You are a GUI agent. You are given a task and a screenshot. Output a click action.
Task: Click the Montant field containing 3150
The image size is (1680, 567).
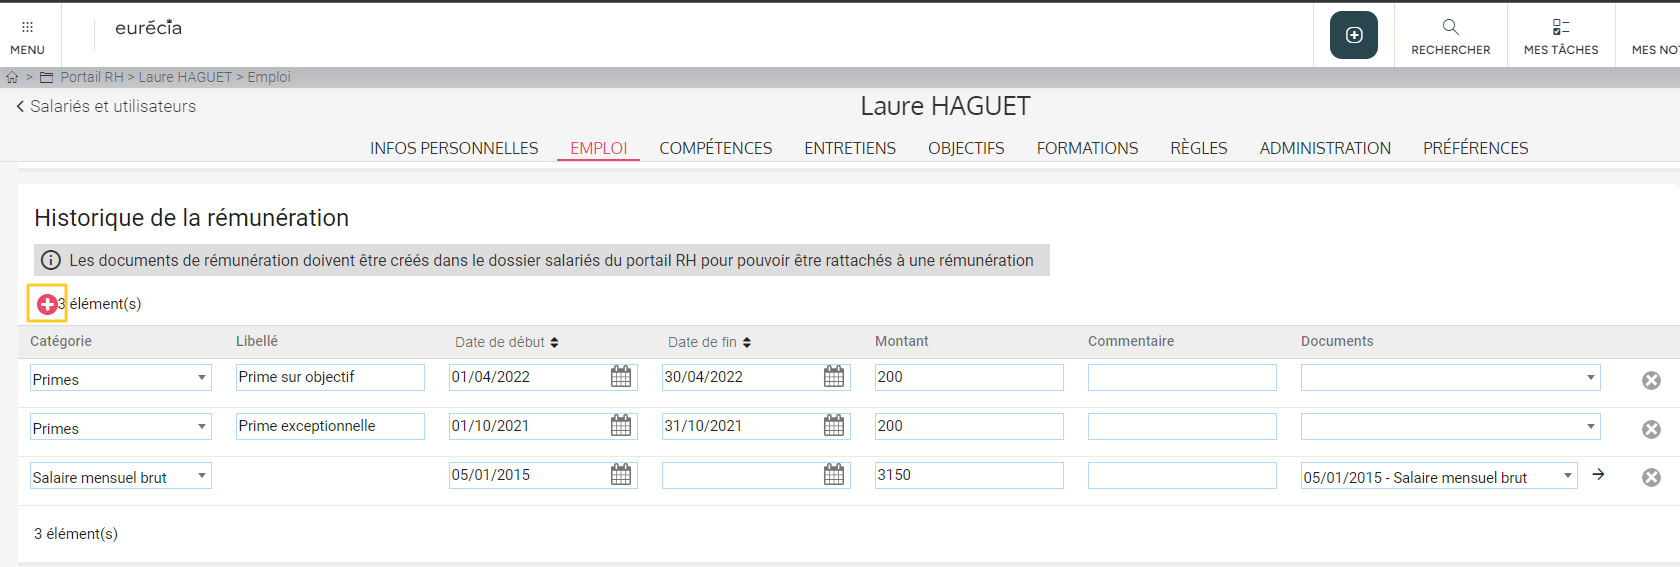click(x=968, y=475)
